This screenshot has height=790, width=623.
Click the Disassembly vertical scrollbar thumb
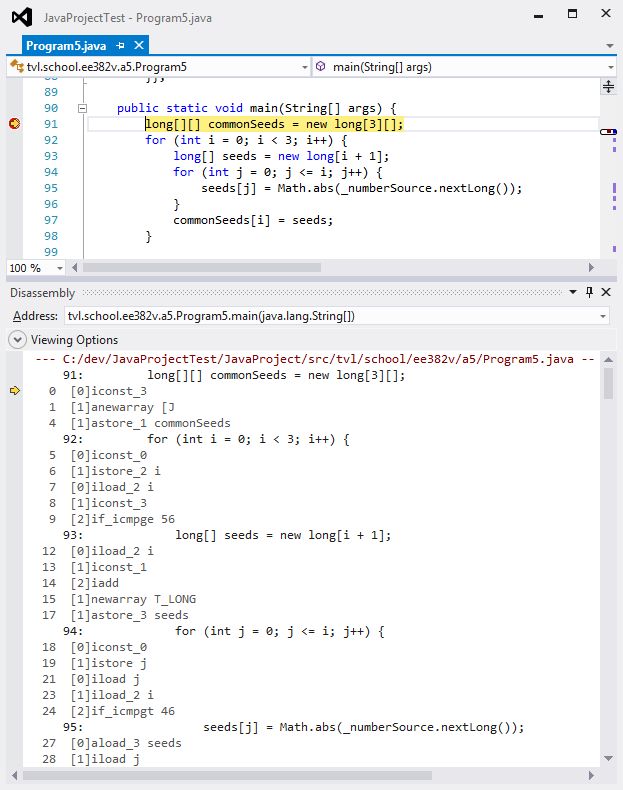[x=608, y=383]
